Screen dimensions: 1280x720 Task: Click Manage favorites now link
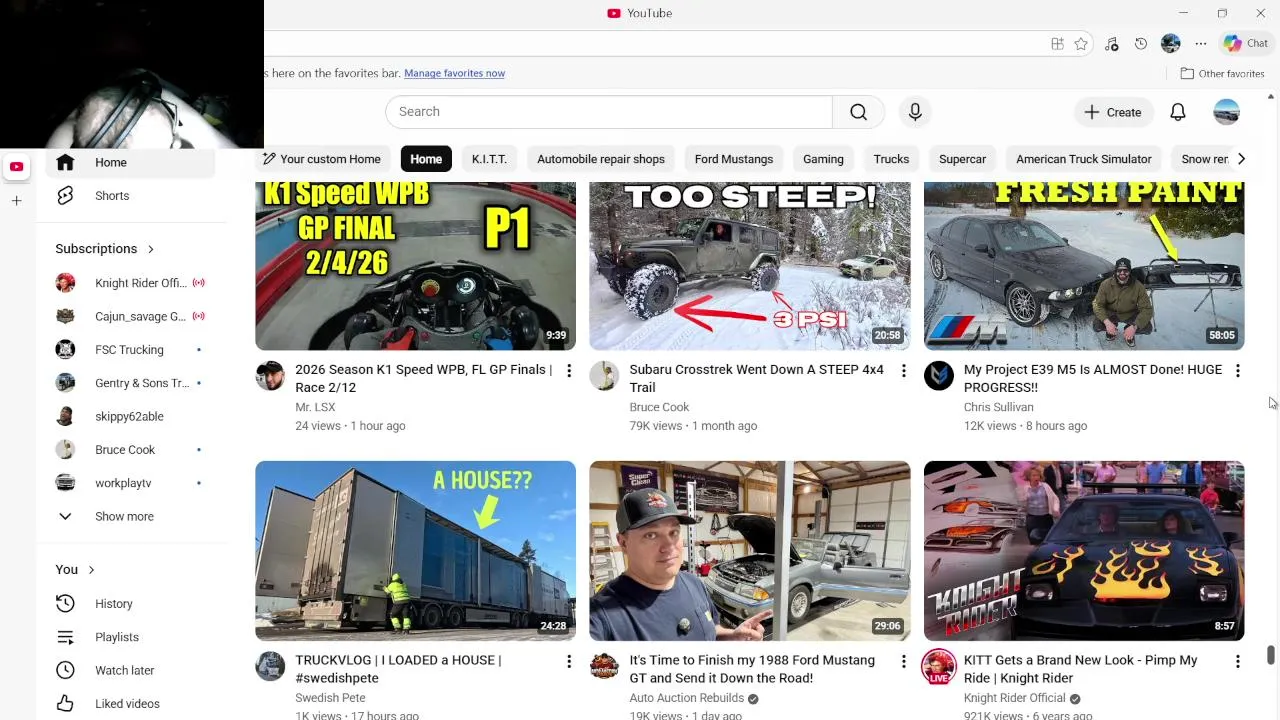454,73
